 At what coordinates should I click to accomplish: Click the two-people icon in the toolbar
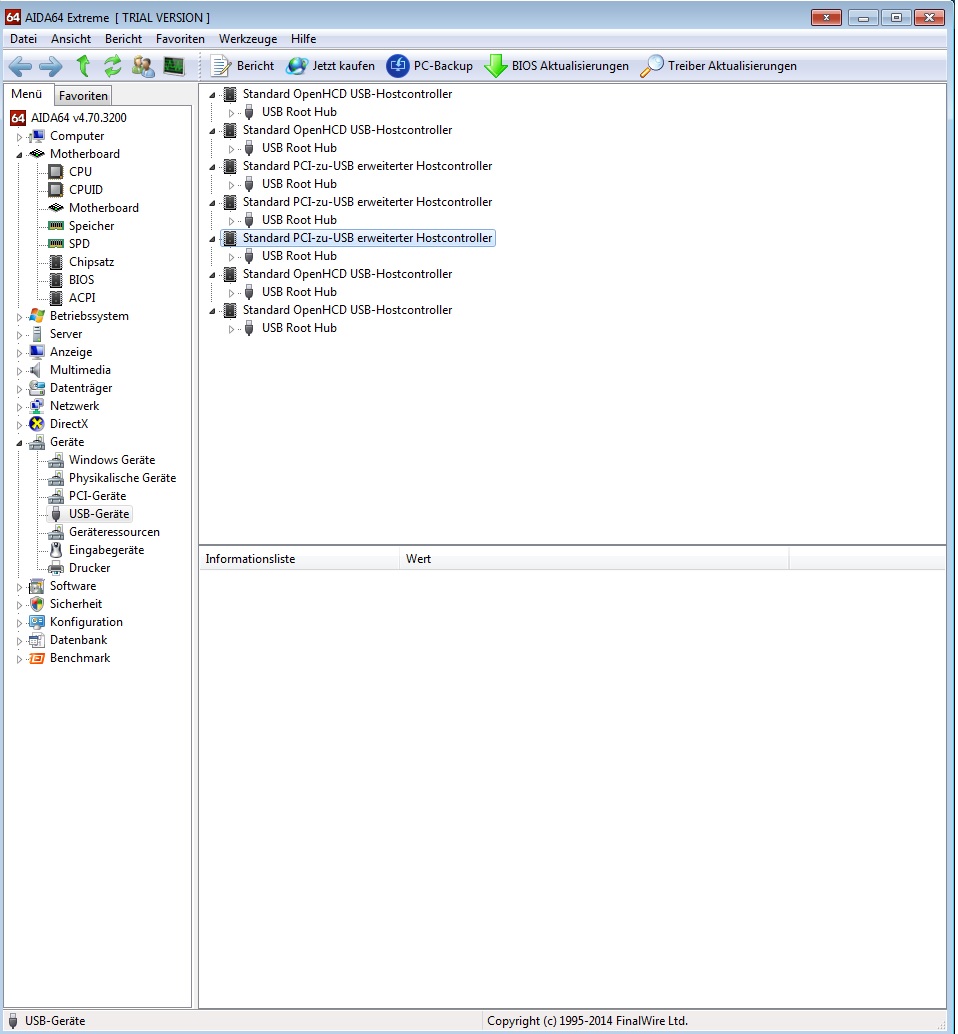[x=143, y=66]
